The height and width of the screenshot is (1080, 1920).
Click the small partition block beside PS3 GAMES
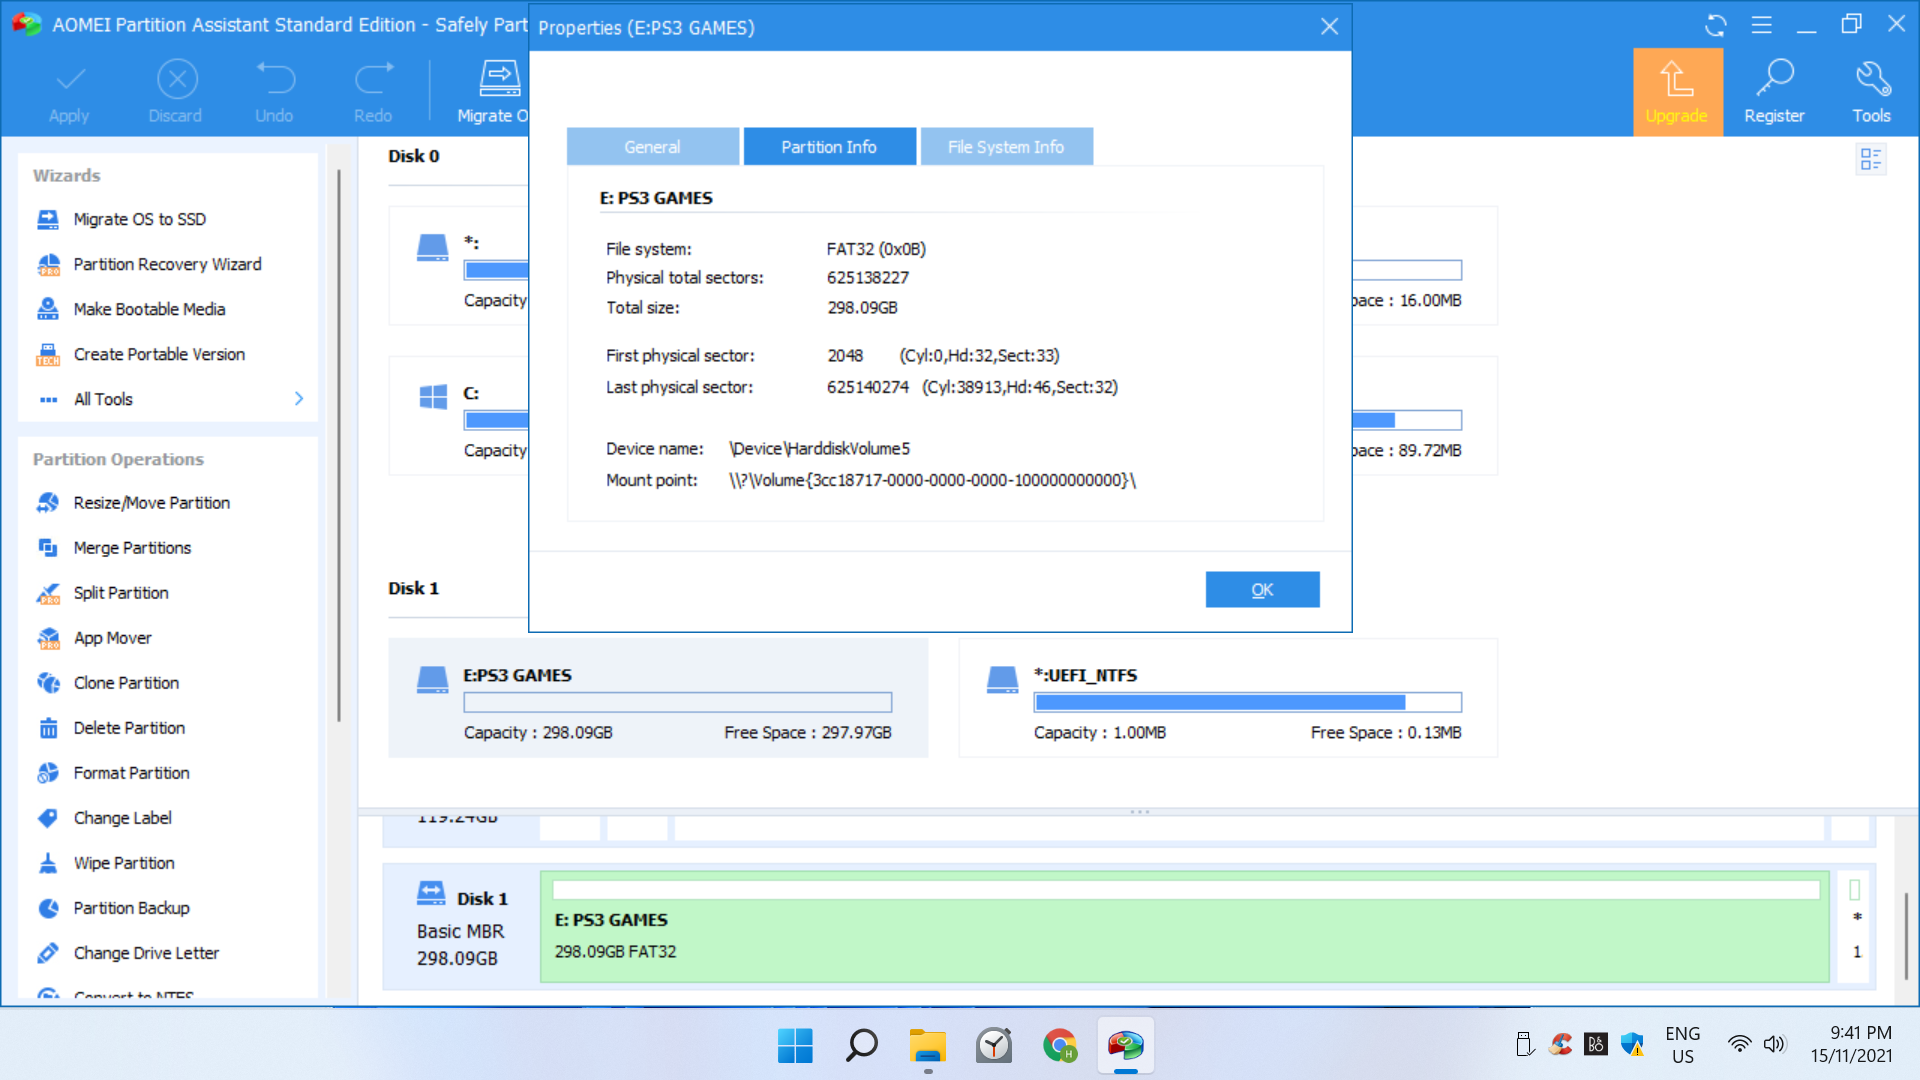(1855, 927)
